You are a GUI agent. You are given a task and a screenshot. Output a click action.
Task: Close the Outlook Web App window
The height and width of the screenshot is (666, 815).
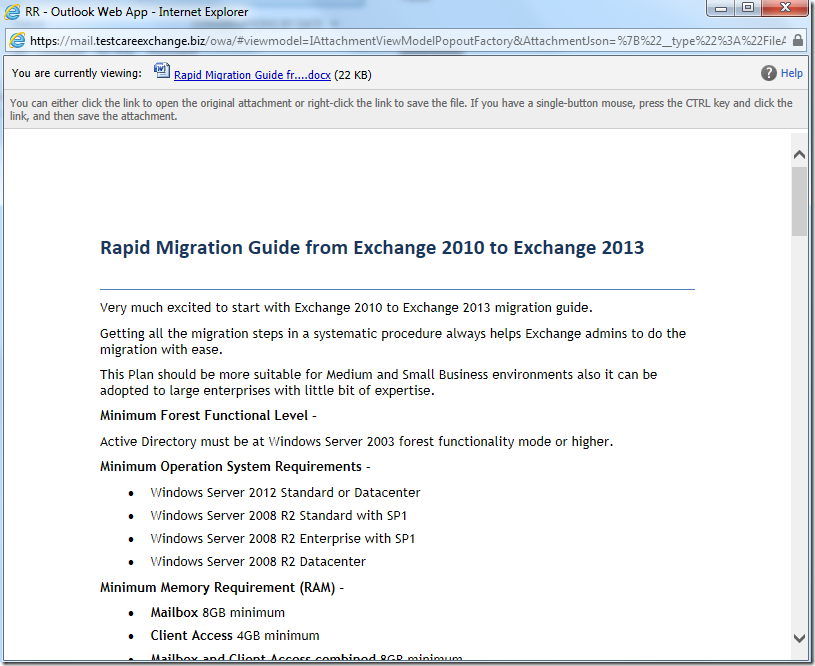[786, 8]
